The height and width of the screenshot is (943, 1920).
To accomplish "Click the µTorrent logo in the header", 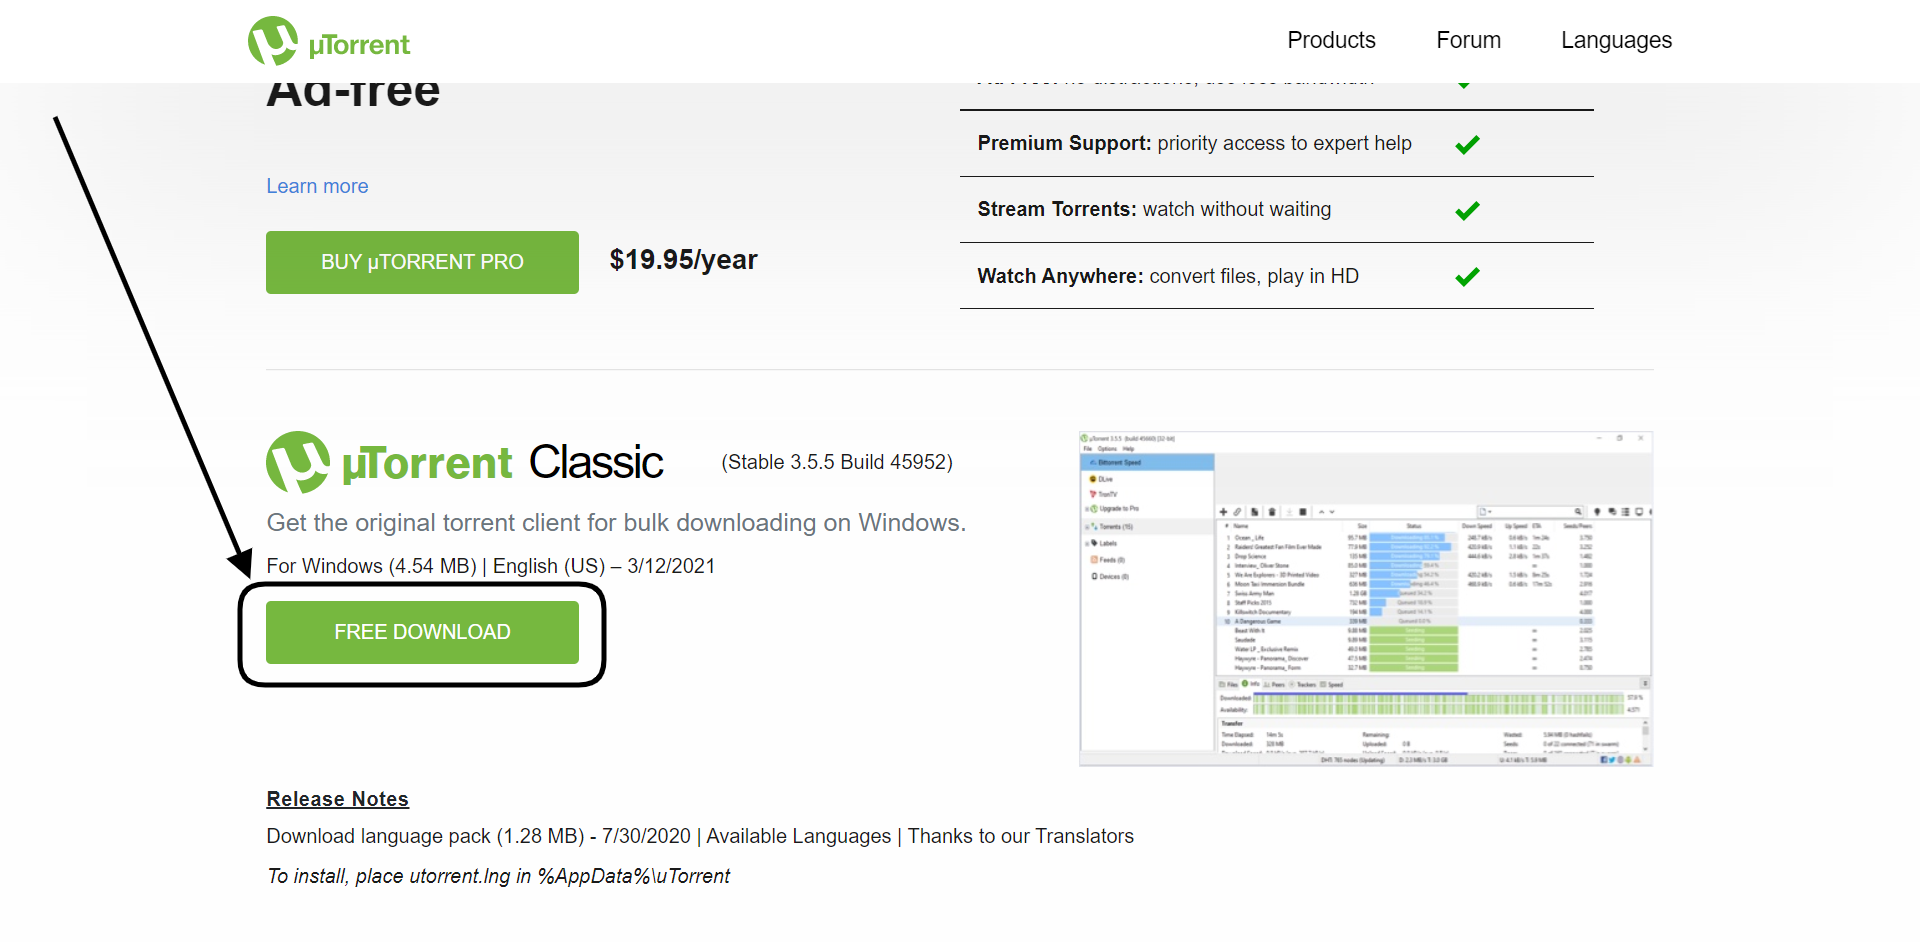I will point(329,41).
